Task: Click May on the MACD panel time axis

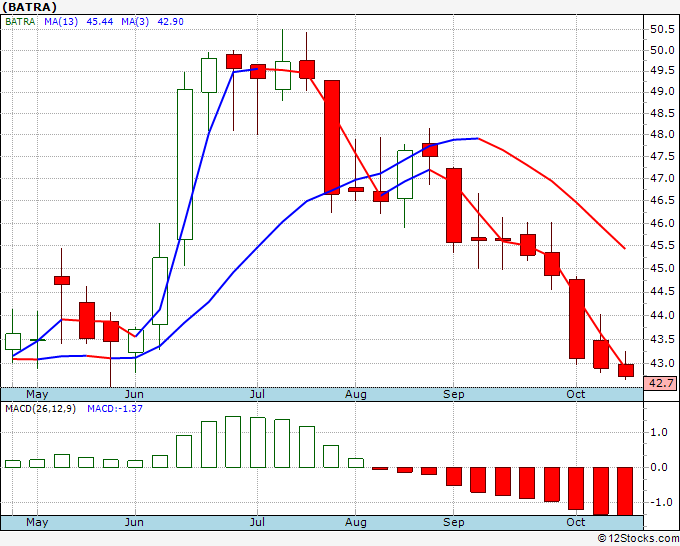Action: [37, 522]
